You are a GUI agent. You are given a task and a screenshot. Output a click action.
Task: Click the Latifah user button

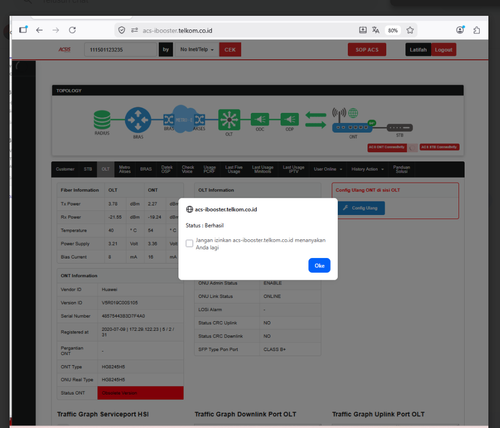tap(418, 50)
